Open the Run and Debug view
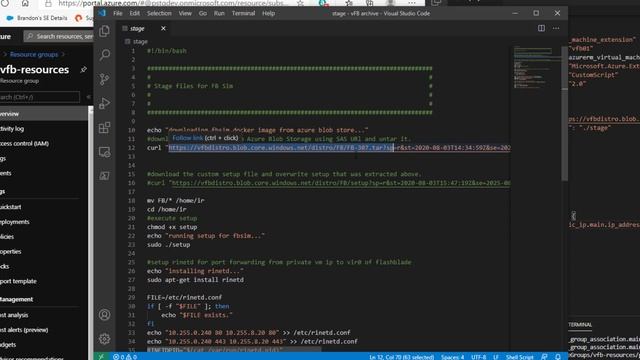 click(104, 103)
